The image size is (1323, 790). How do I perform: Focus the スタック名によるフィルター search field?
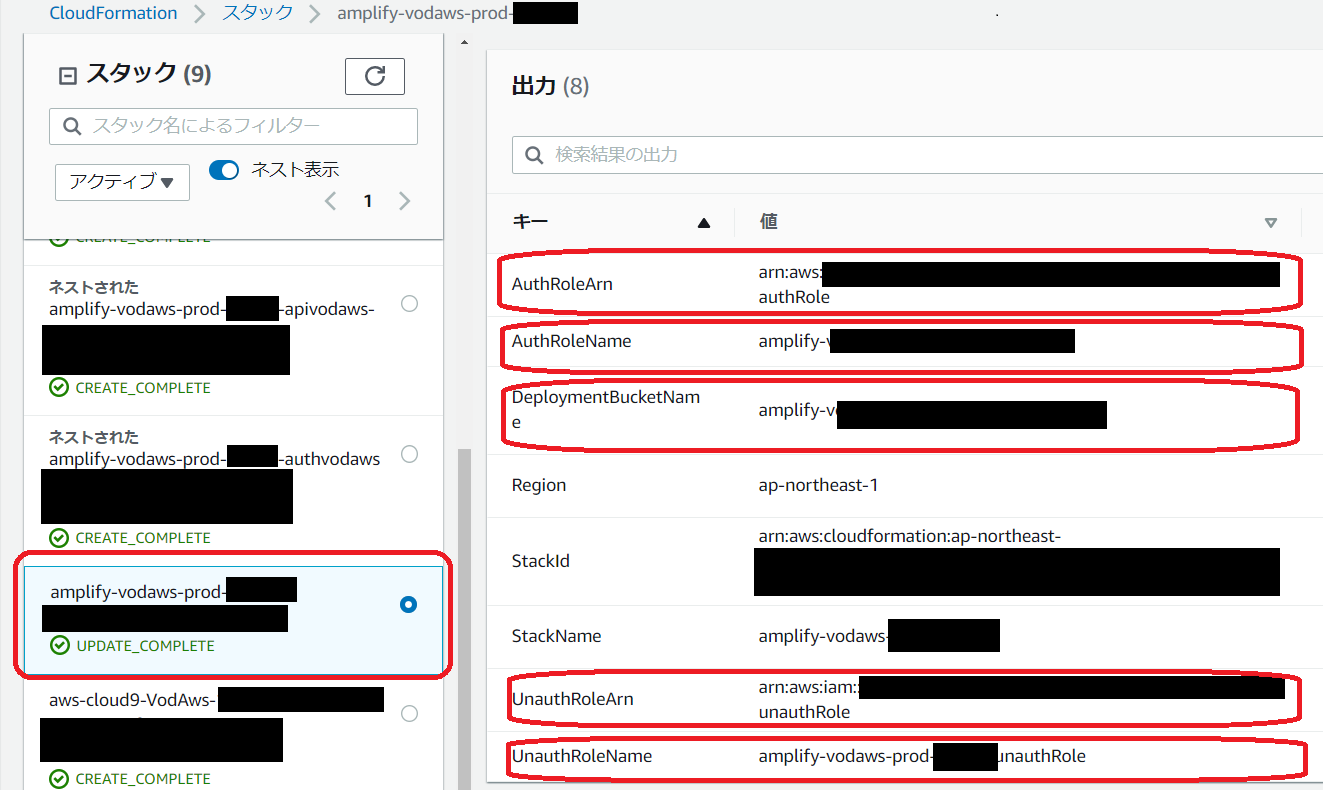pyautogui.click(x=233, y=126)
